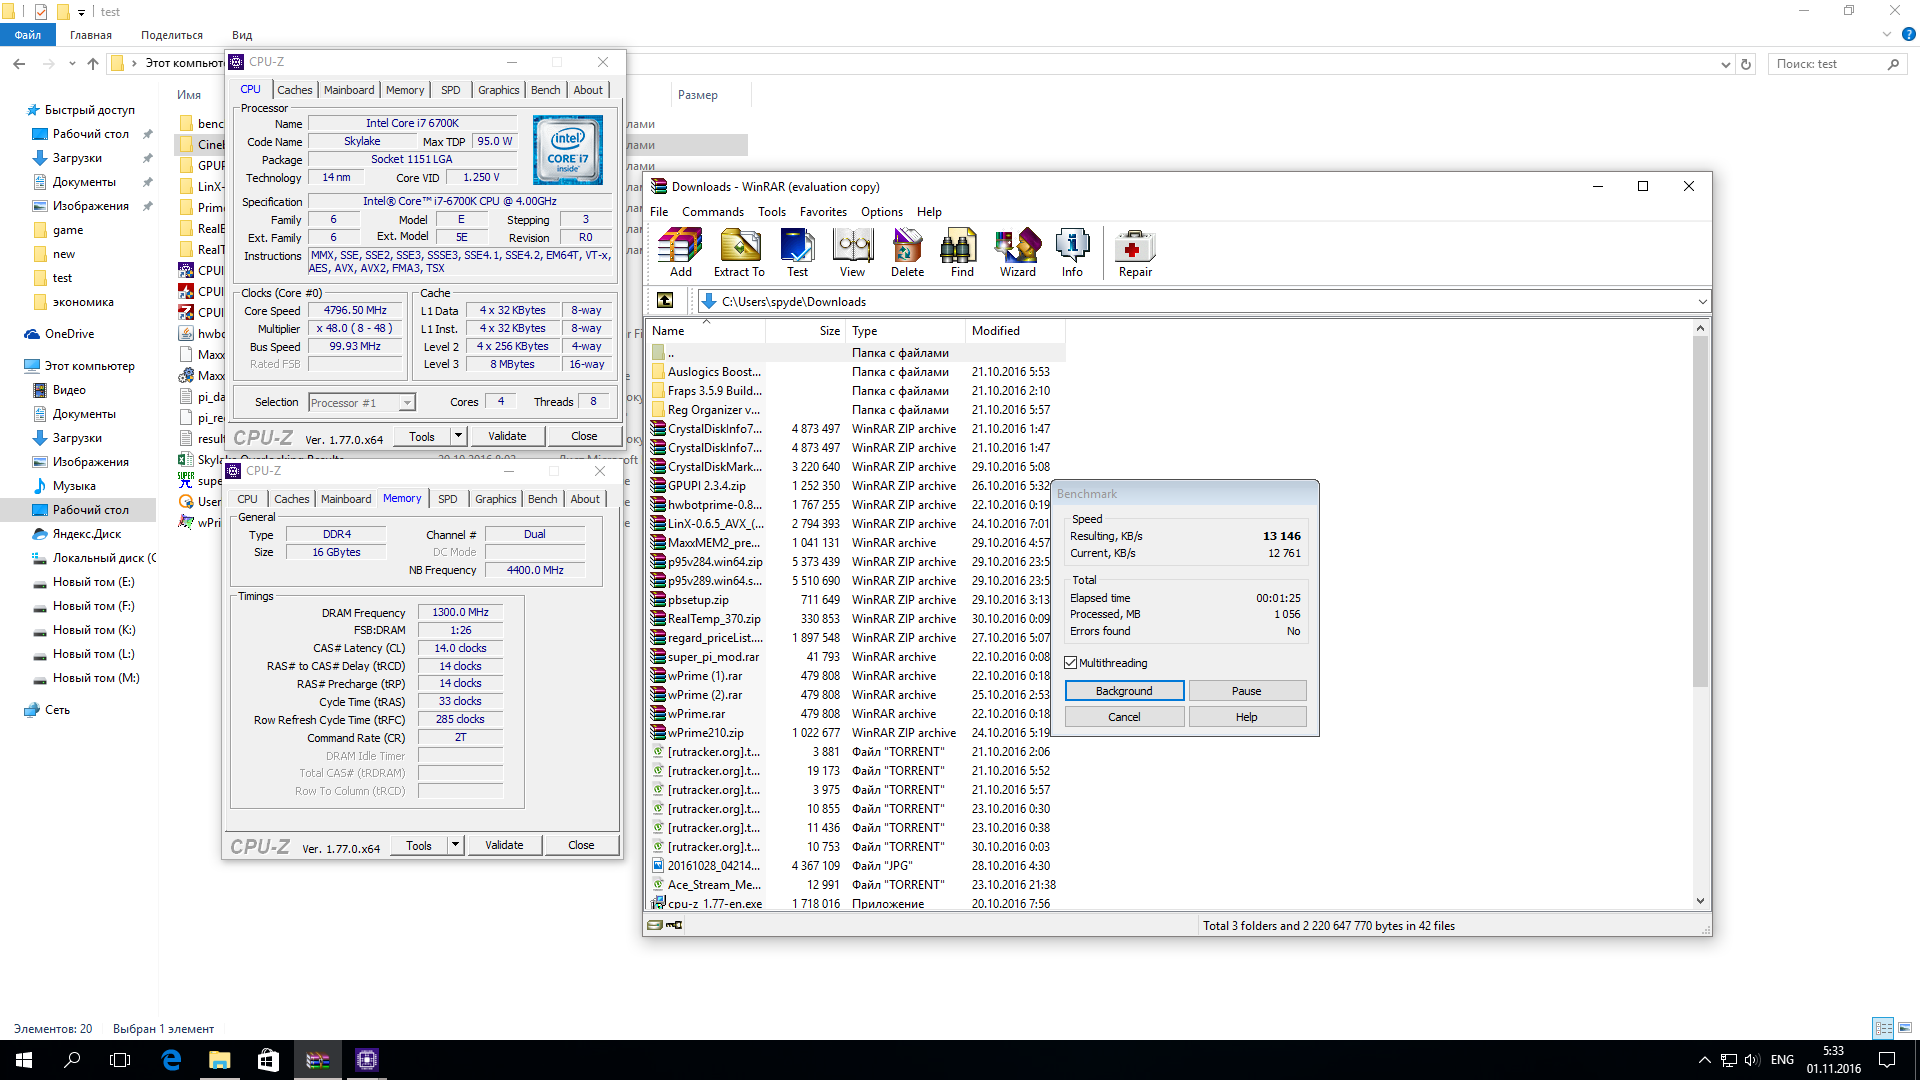Click Background button in Benchmark dialog

(1124, 691)
